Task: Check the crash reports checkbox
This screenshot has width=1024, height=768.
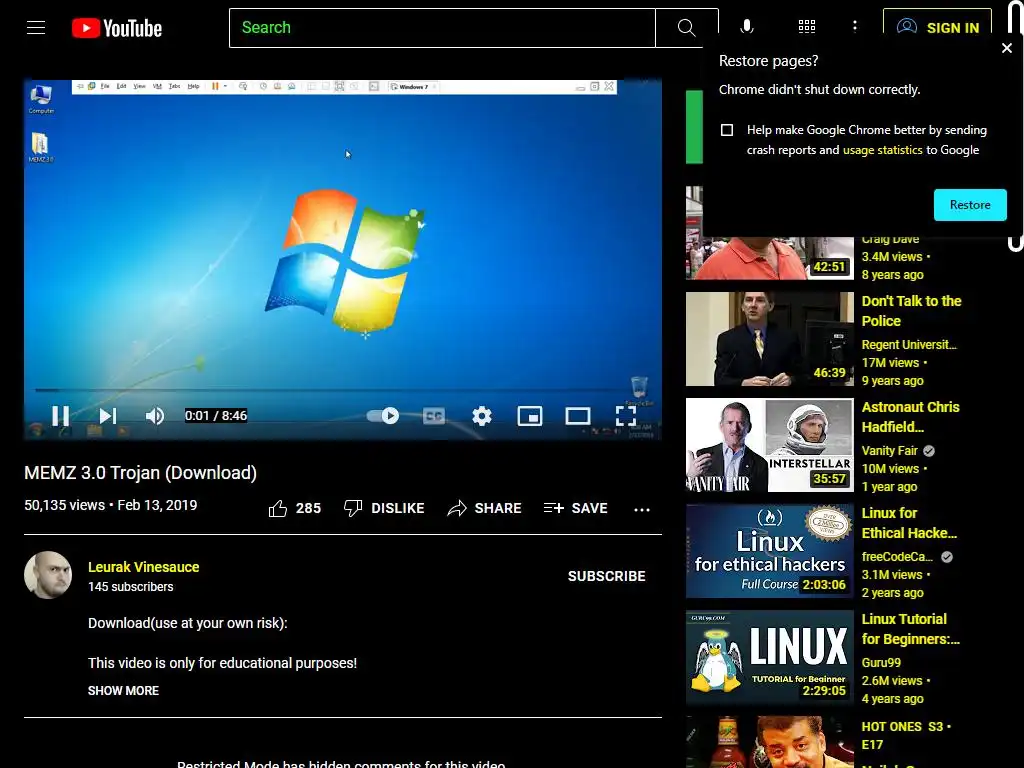Action: [727, 130]
